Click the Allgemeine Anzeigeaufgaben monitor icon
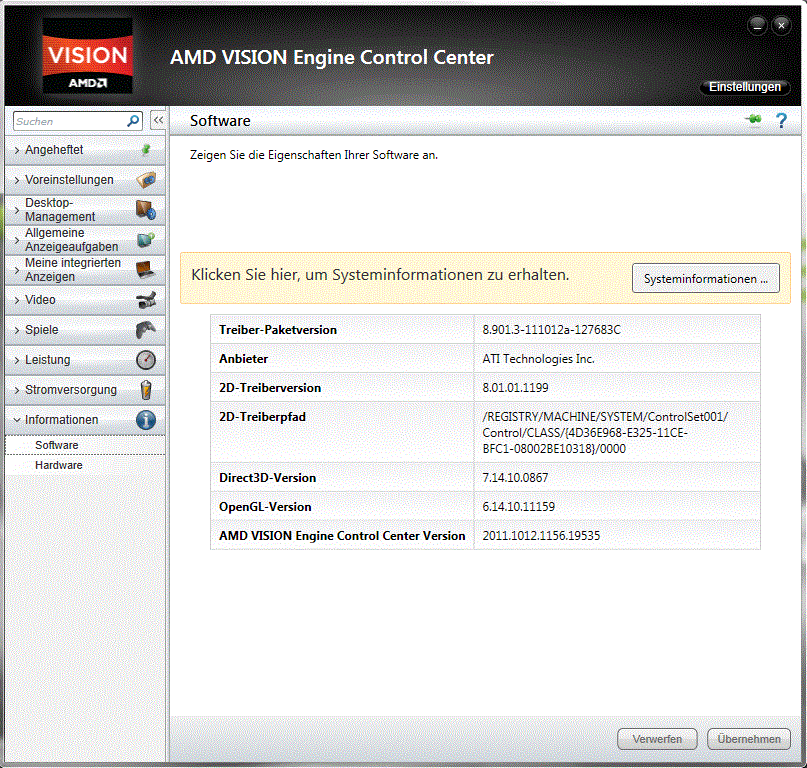 (146, 240)
